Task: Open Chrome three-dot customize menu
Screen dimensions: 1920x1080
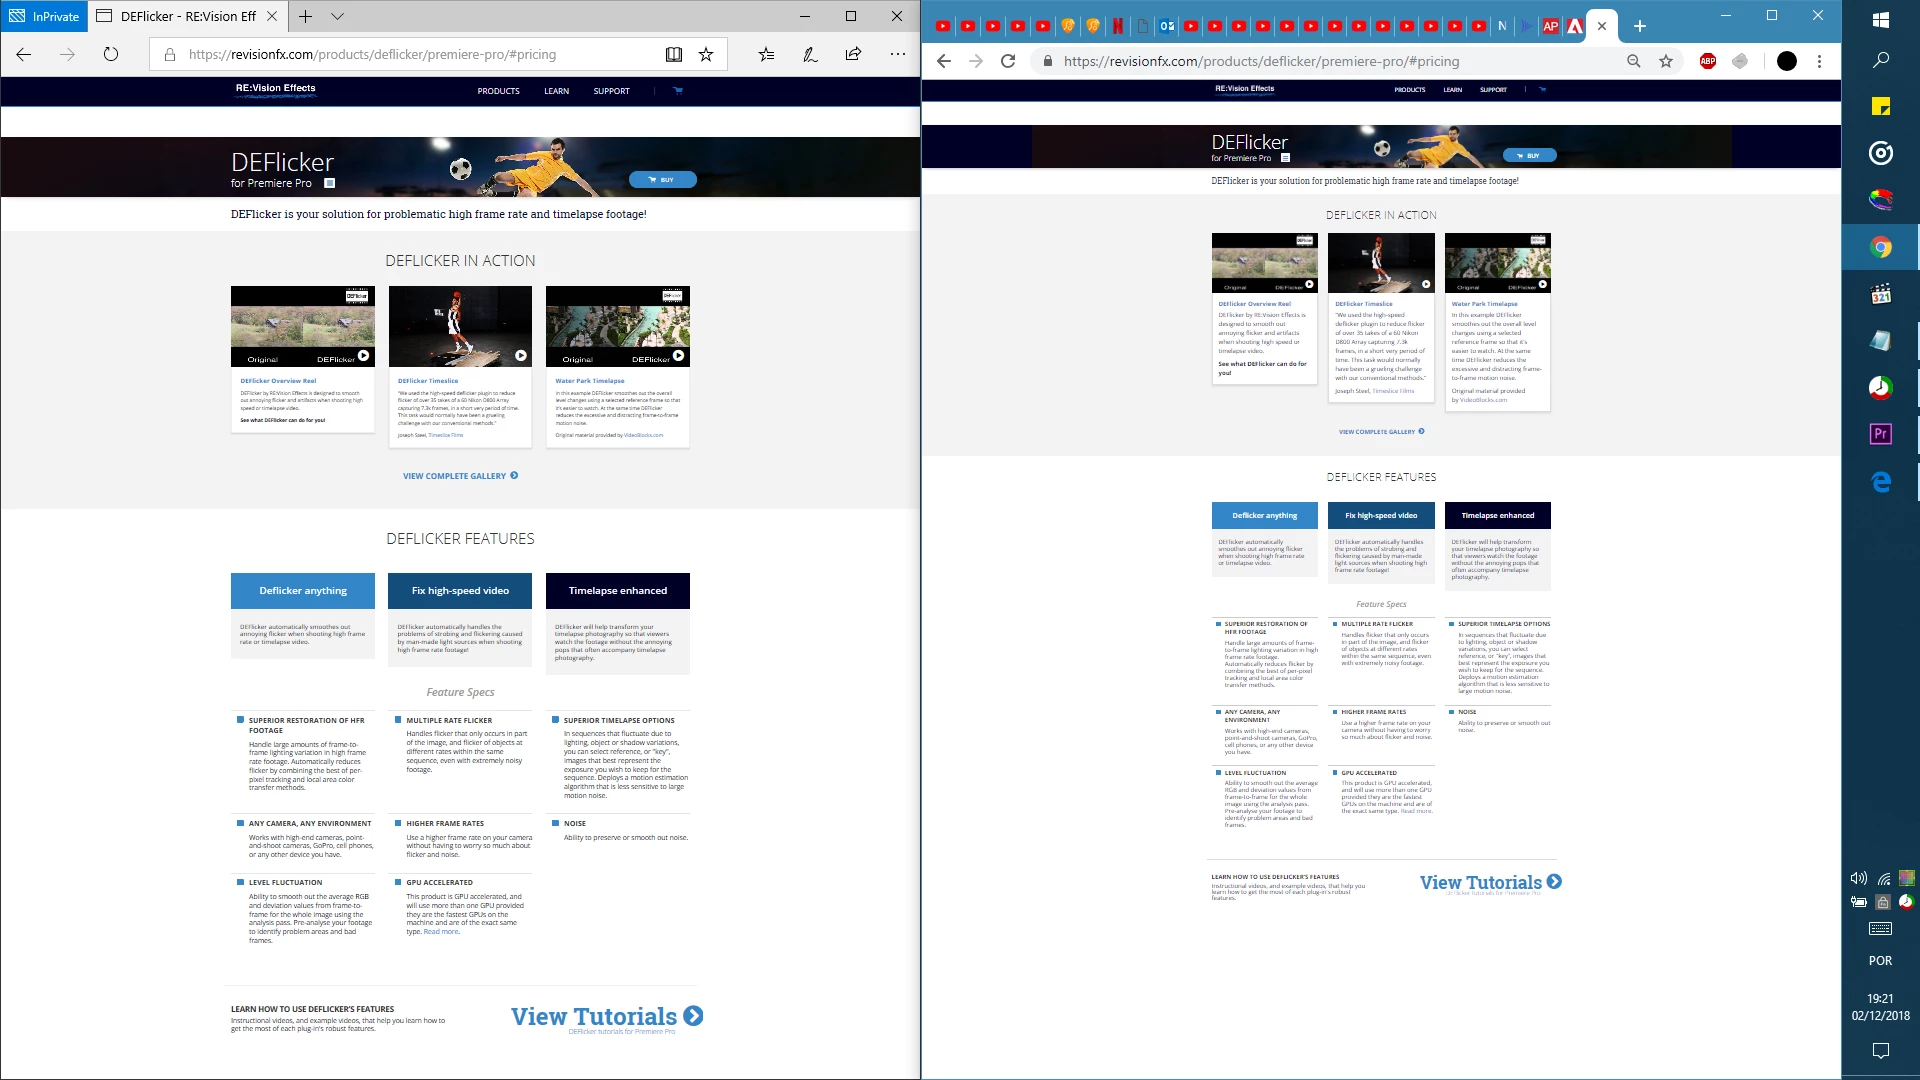Action: 1819,61
